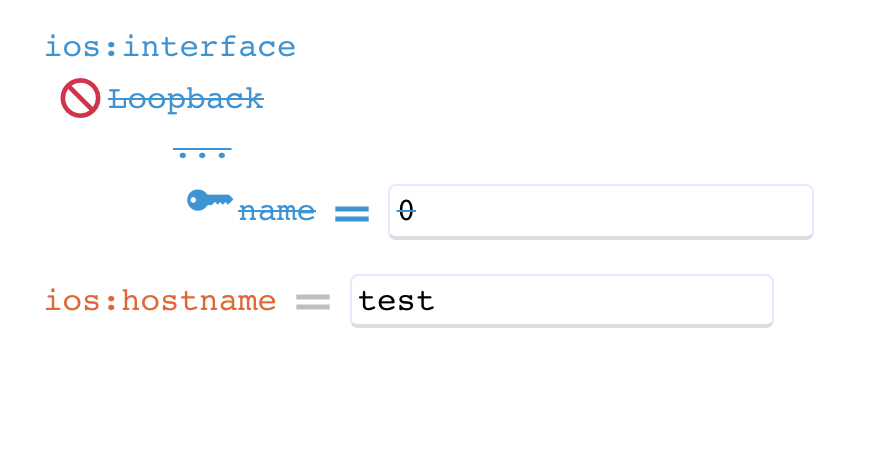The image size is (890, 456).
Task: Select the ios:interface heading
Action: (x=170, y=47)
